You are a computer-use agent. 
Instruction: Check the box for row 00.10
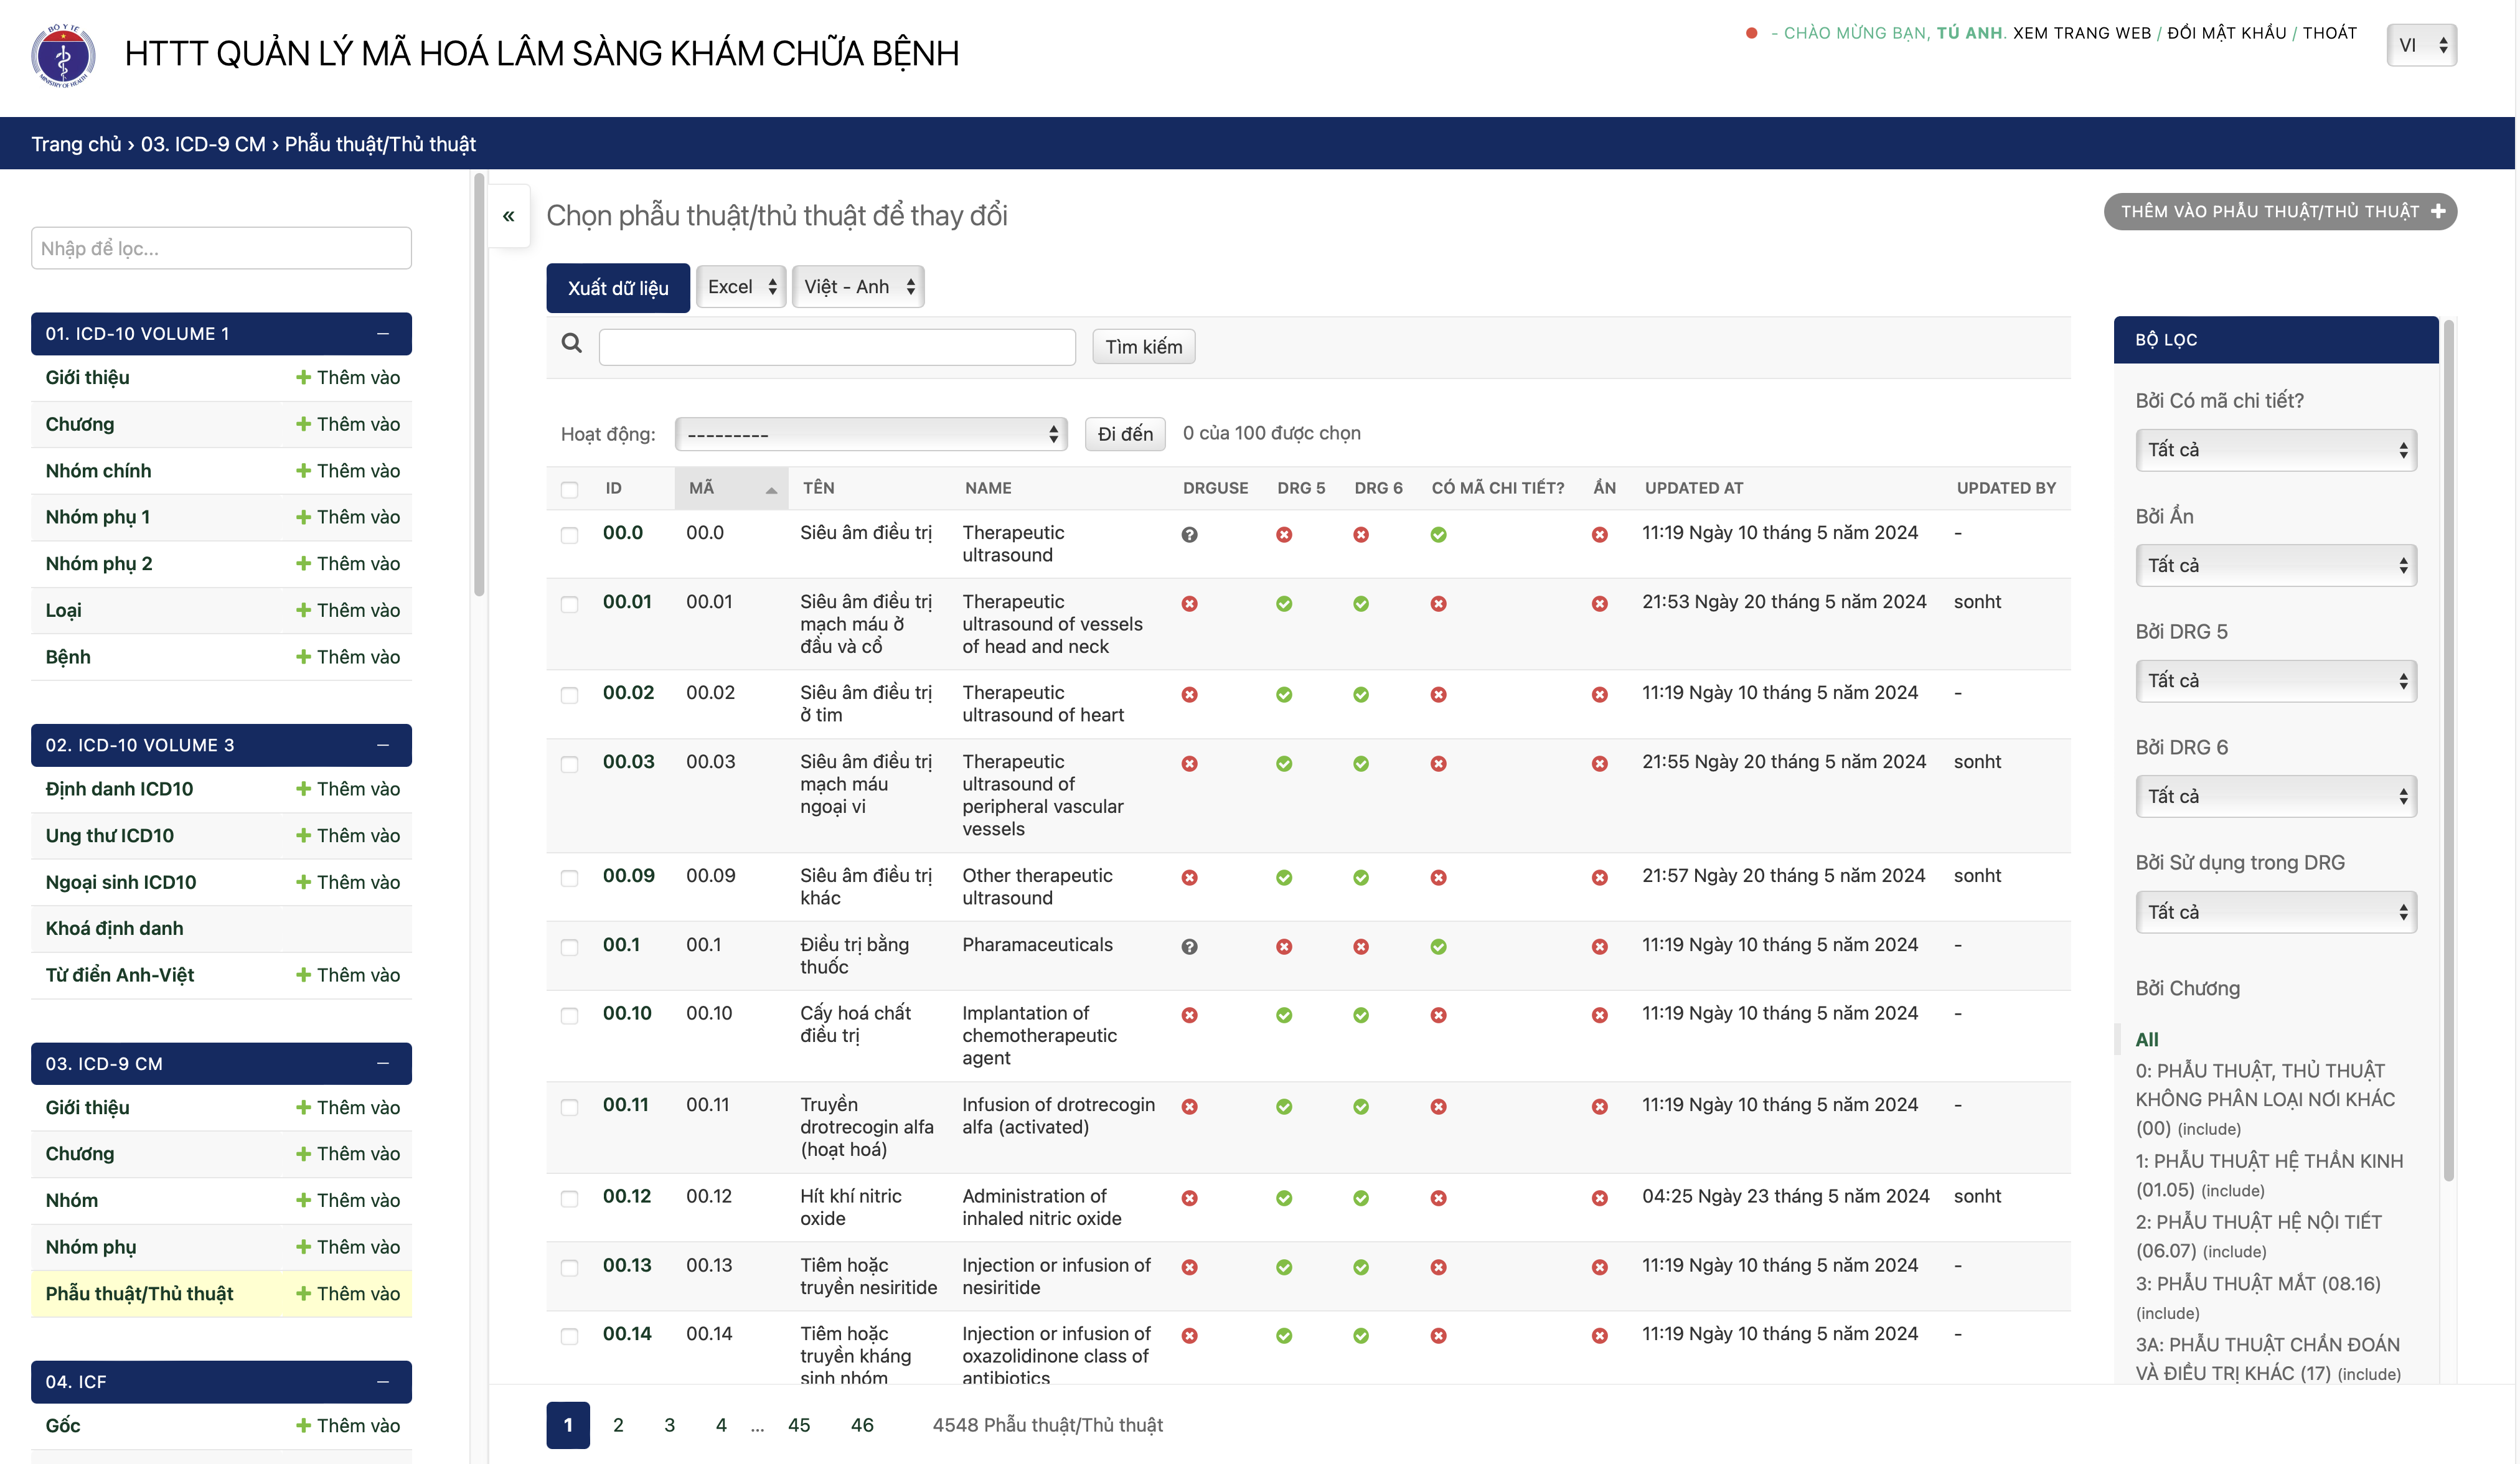coord(569,1016)
